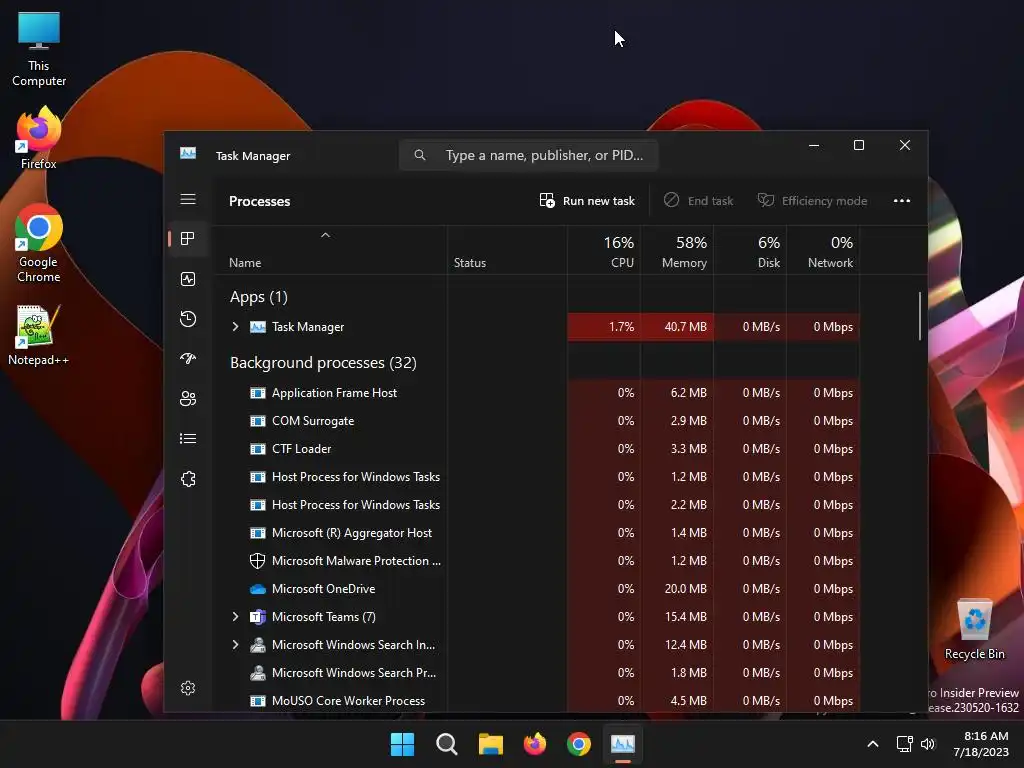Screen dimensions: 1024x768
Task: Click the 20.0 MB OneDrive memory cell
Action: click(x=677, y=589)
